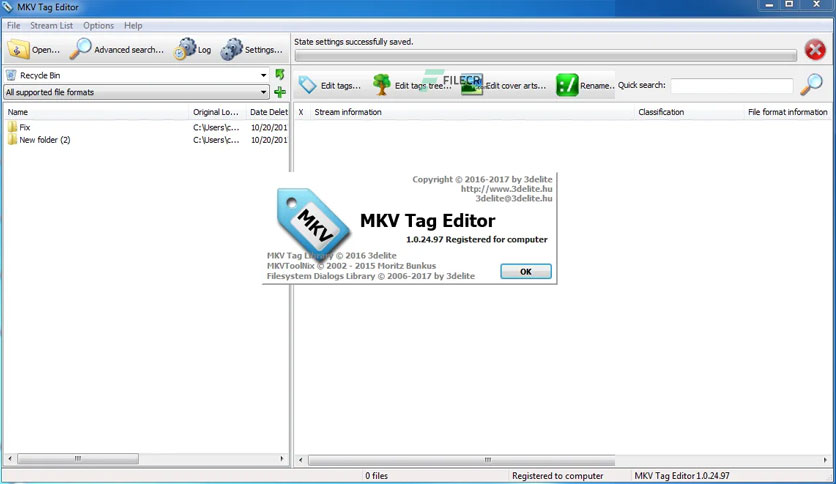Click the http://www.3delite.hu link
Screen dimensions: 836x484
pyautogui.click(x=507, y=189)
